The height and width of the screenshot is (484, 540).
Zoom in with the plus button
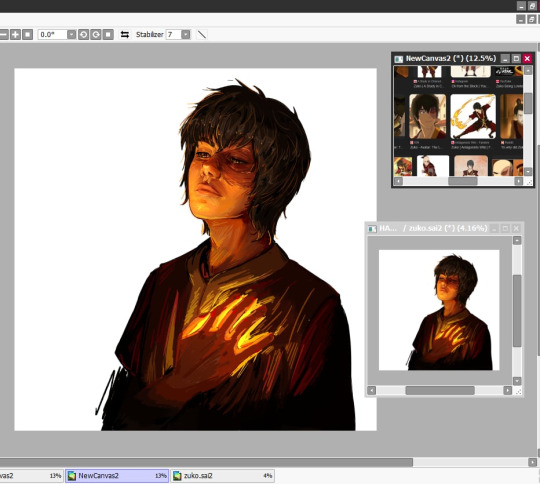click(x=15, y=34)
